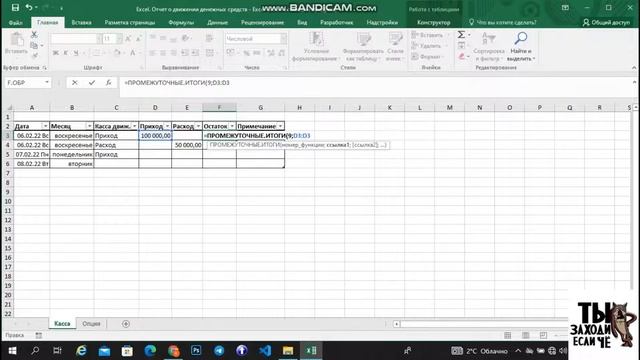Open the Insert Function fx dialog
640x360 pixels.
click(108, 82)
